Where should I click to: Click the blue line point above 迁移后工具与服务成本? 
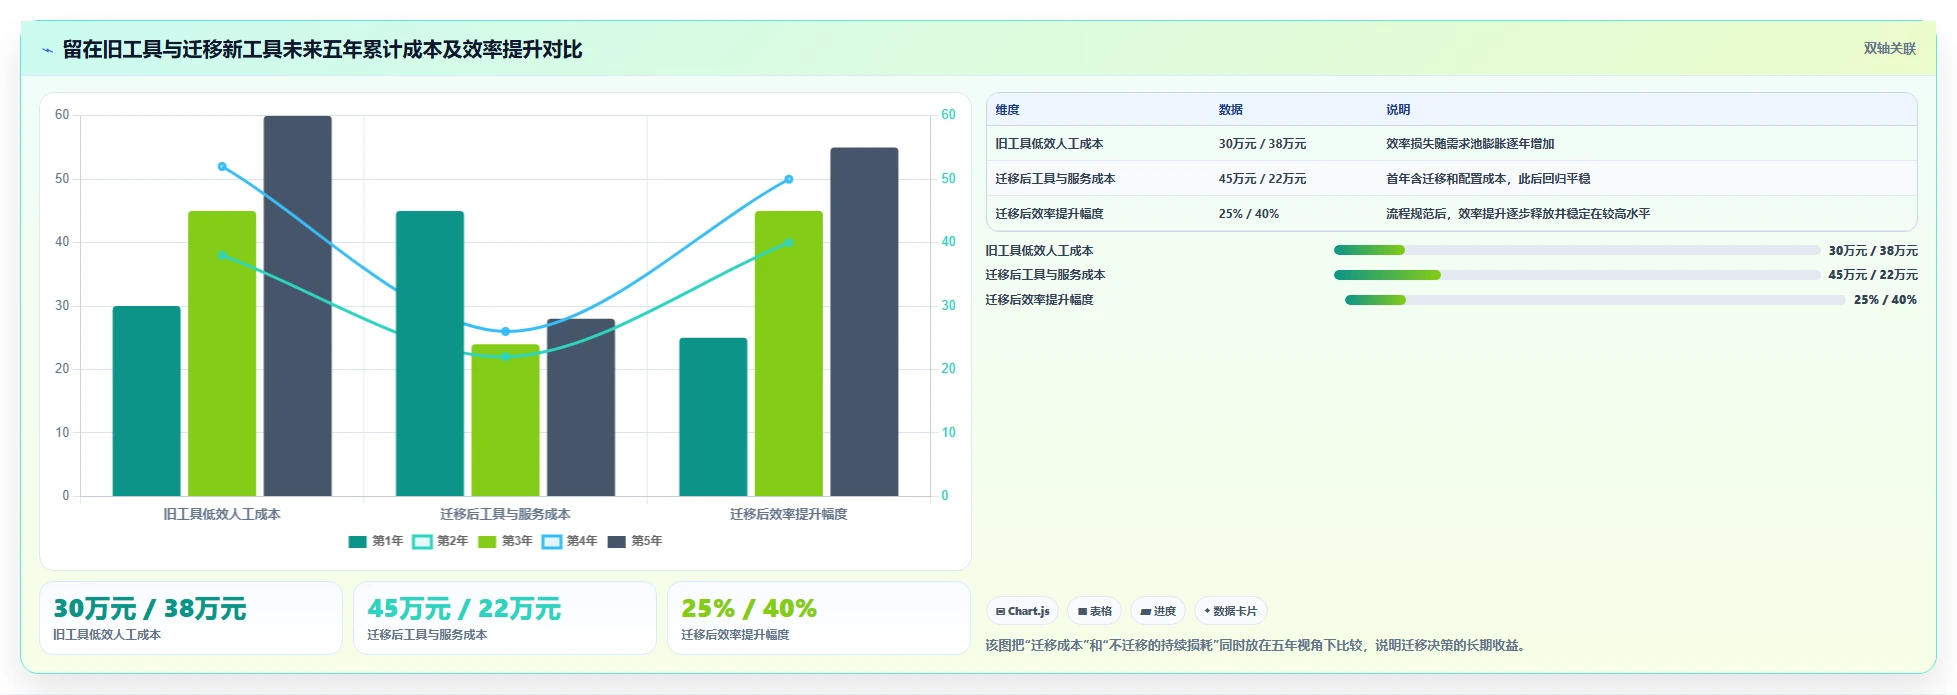(x=505, y=331)
